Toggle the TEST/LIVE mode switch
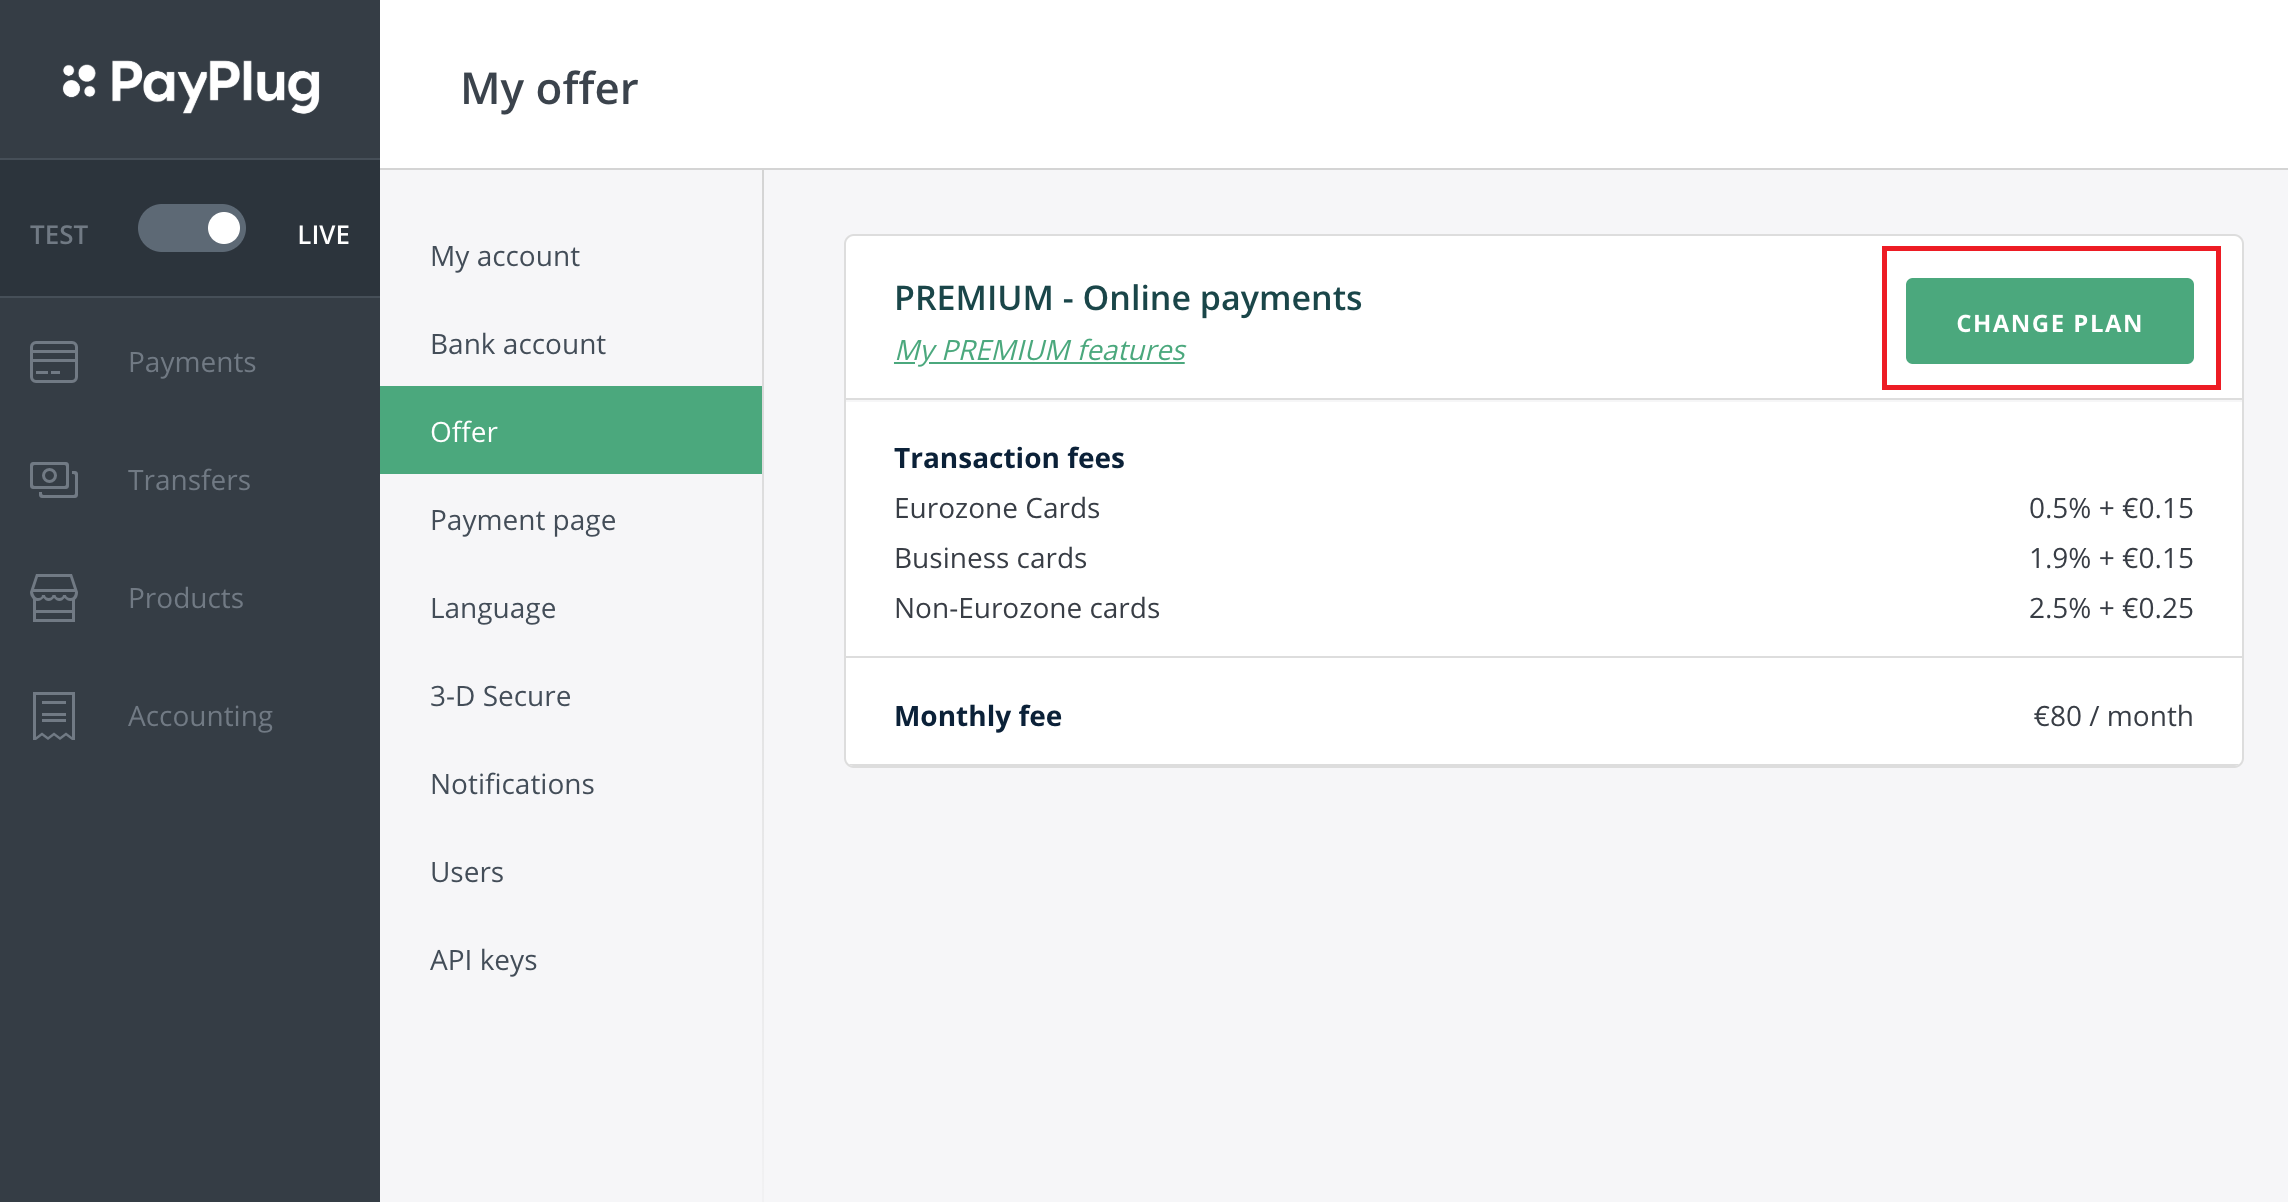Viewport: 2288px width, 1202px height. point(192,229)
